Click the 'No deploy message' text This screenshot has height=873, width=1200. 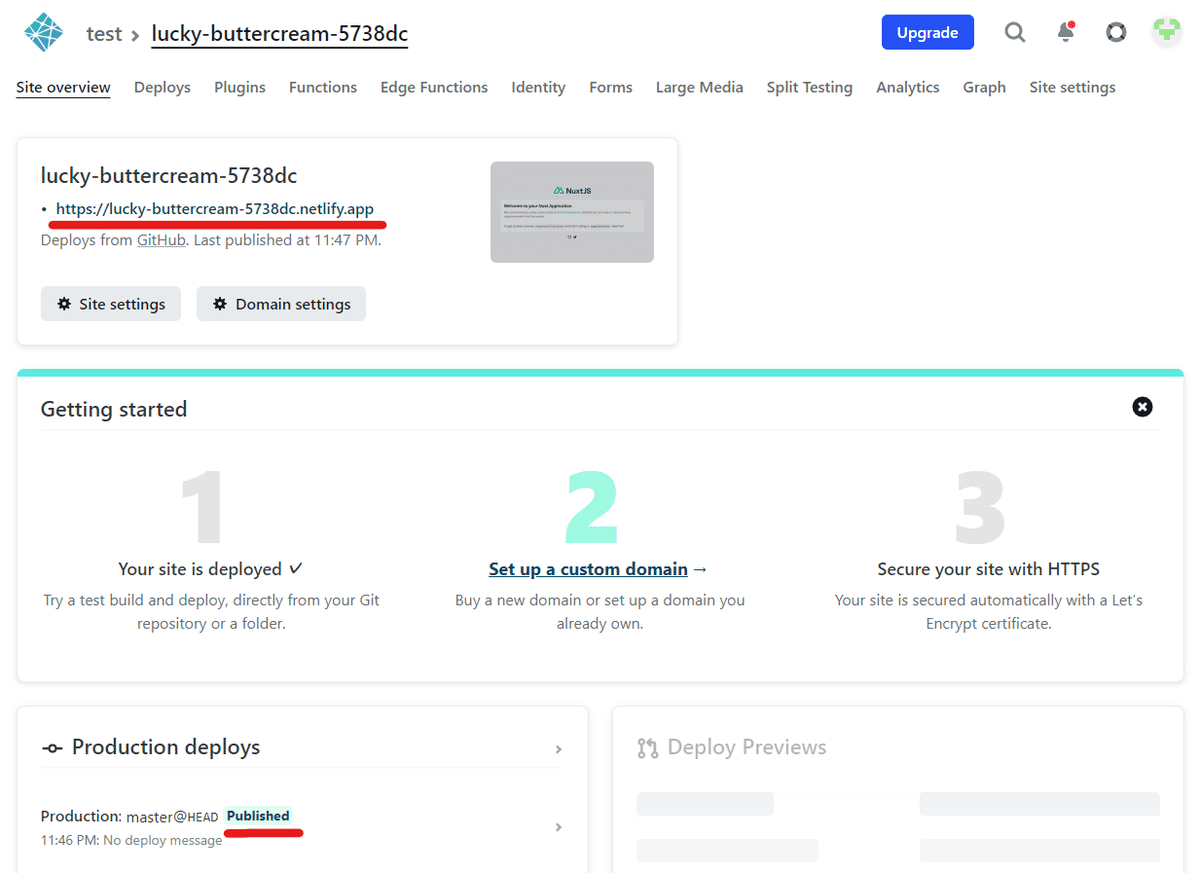pyautogui.click(x=163, y=840)
